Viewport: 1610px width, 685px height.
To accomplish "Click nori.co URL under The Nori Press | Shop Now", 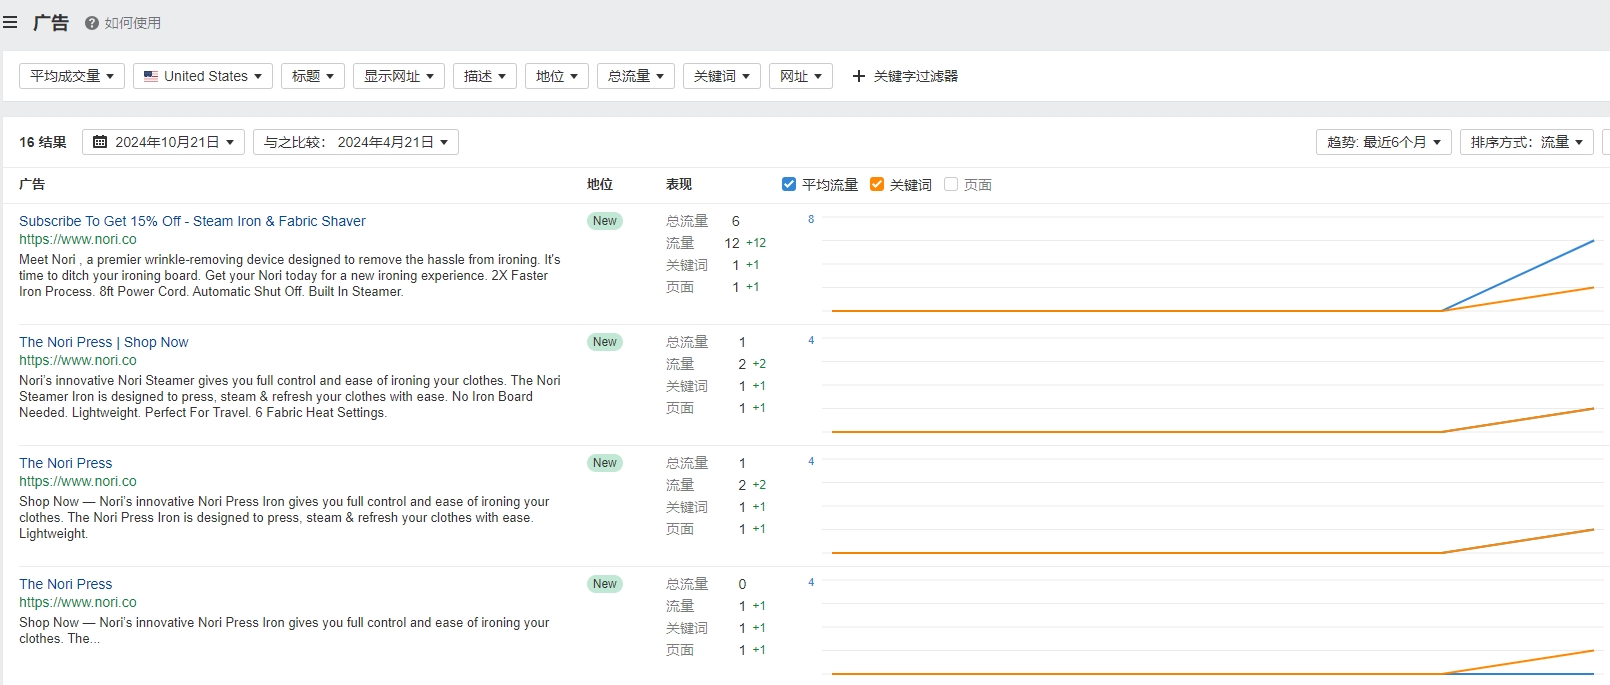I will pyautogui.click(x=78, y=360).
